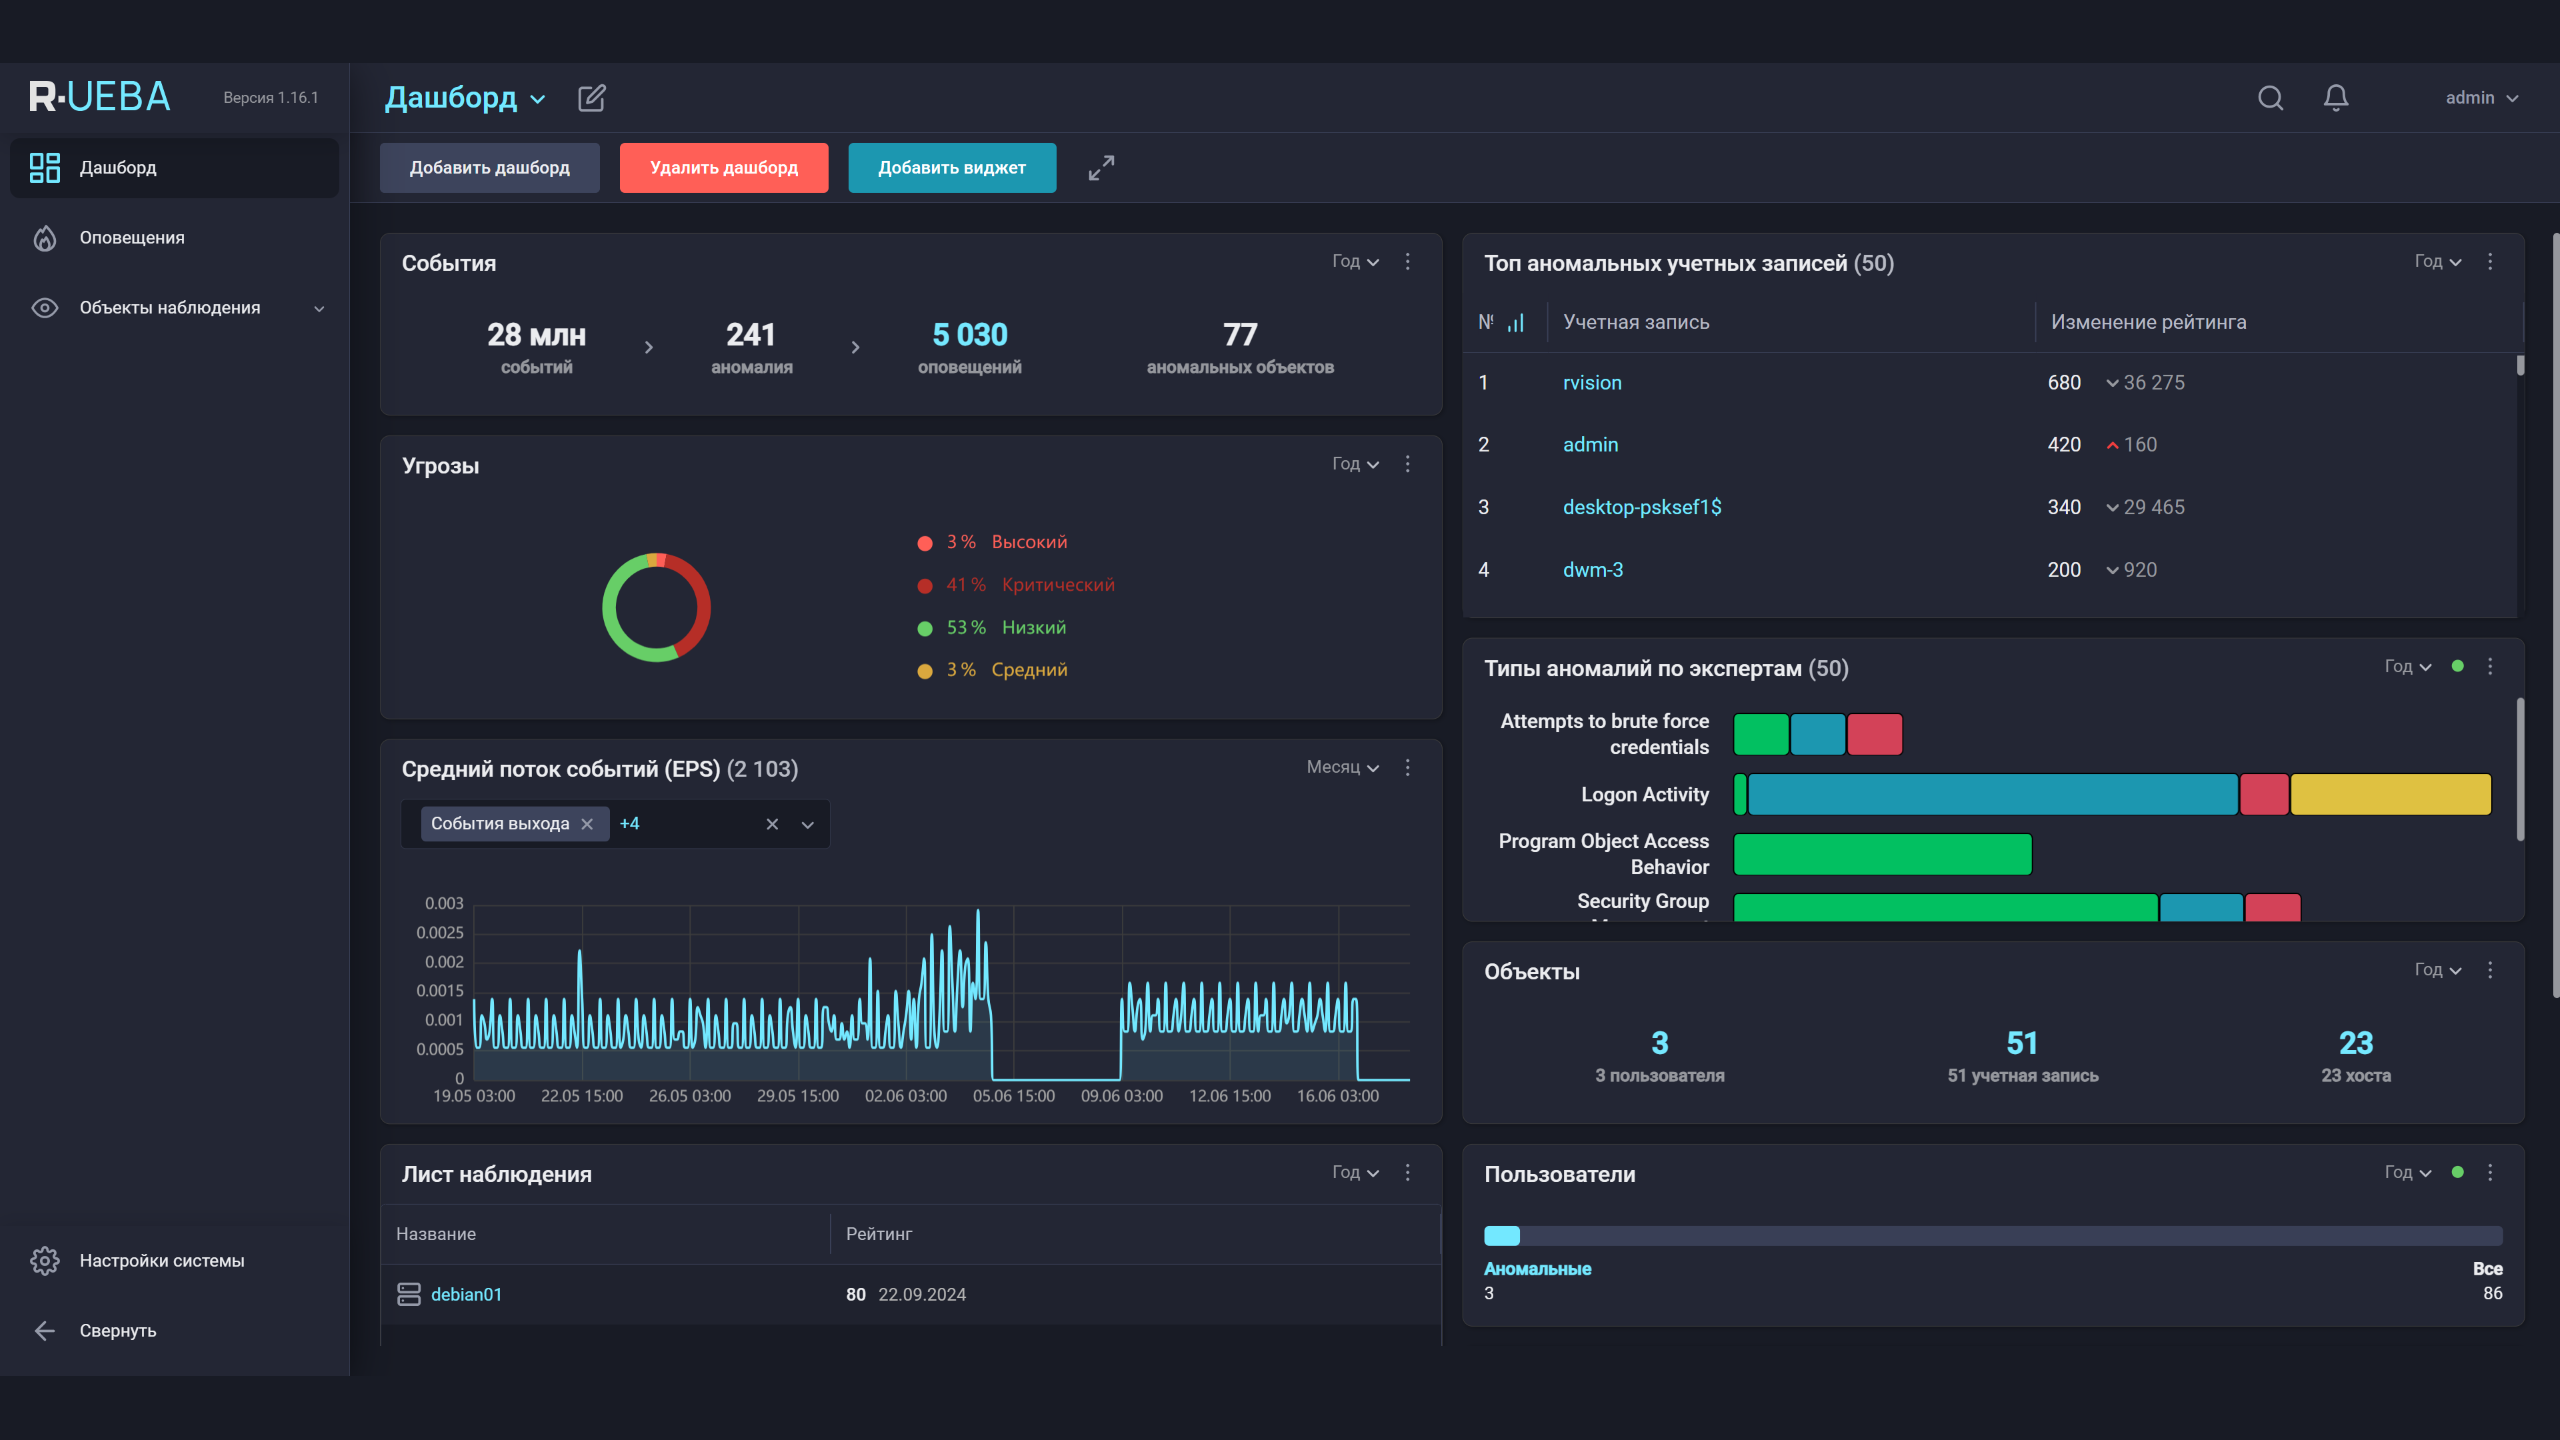Image resolution: width=2560 pixels, height=1440 pixels.
Task: Toggle the Критический legend entry
Action: pos(1057,585)
